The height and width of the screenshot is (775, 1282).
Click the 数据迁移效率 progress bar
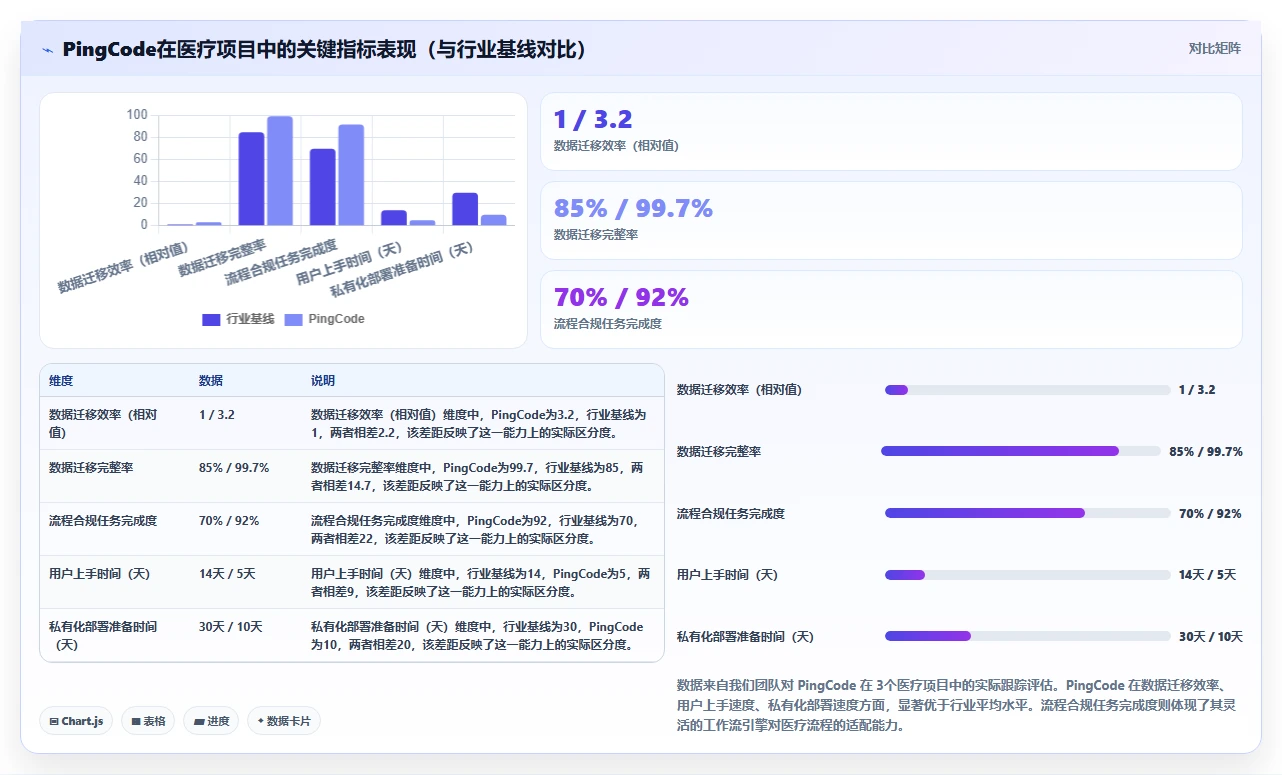coord(1028,390)
